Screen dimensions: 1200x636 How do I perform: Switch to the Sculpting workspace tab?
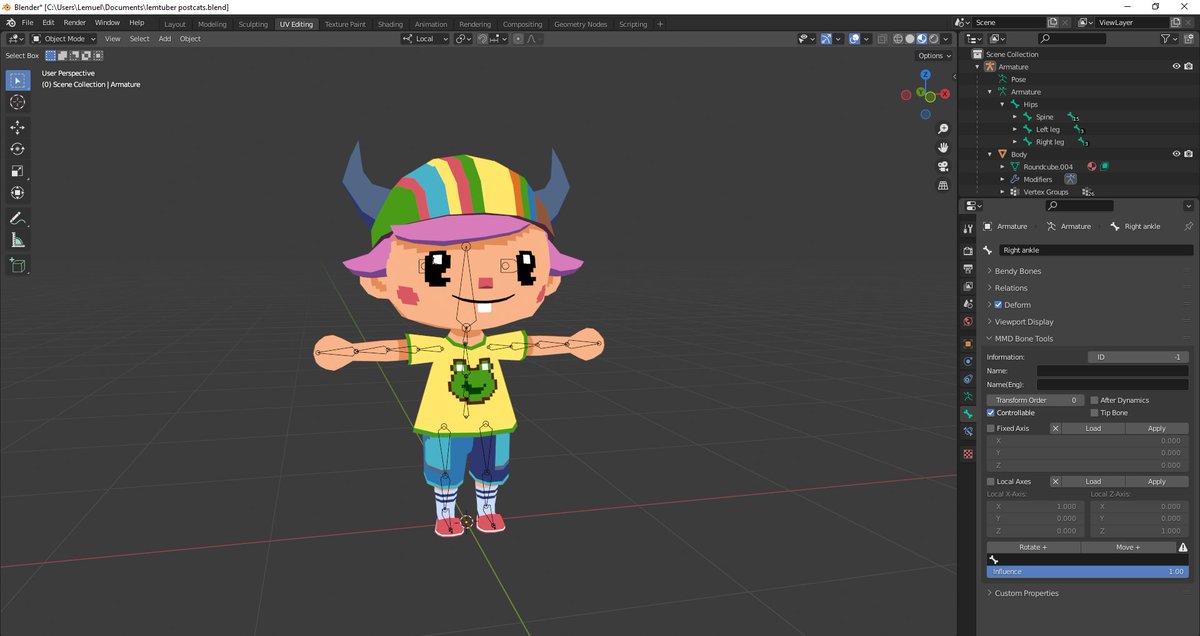[253, 24]
